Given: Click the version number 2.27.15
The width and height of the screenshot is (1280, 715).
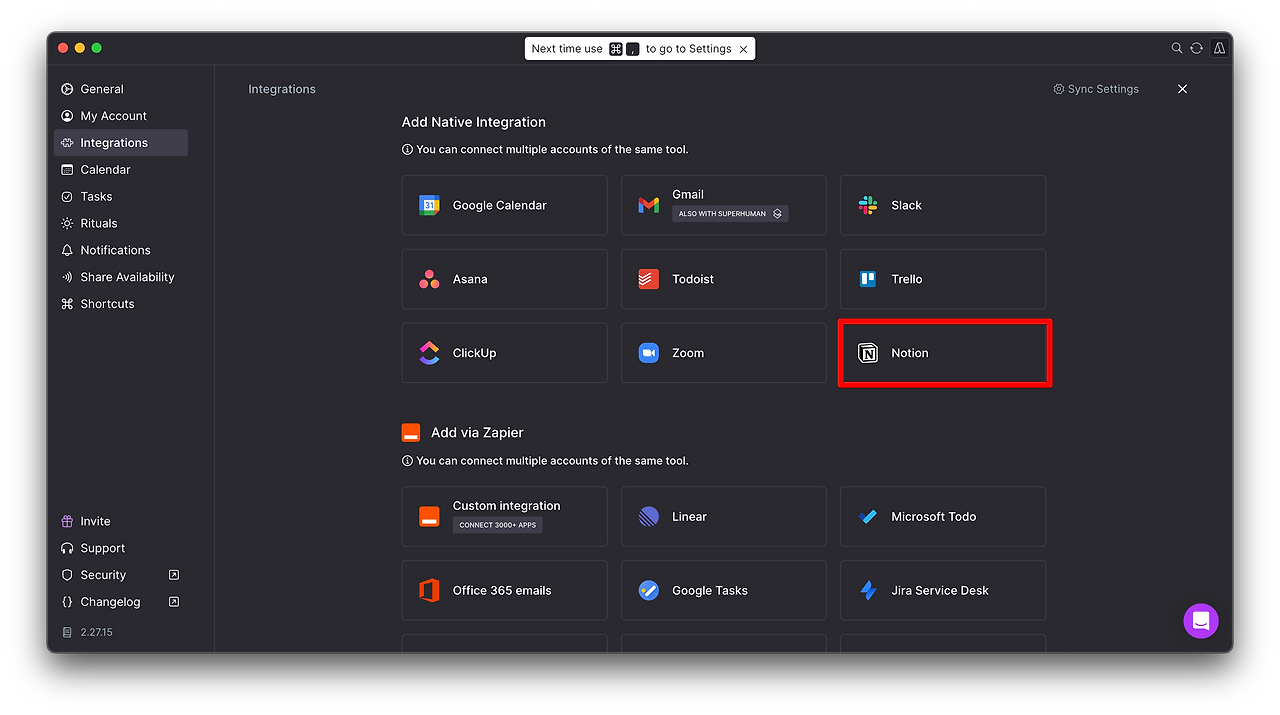Looking at the screenshot, I should coord(96,632).
